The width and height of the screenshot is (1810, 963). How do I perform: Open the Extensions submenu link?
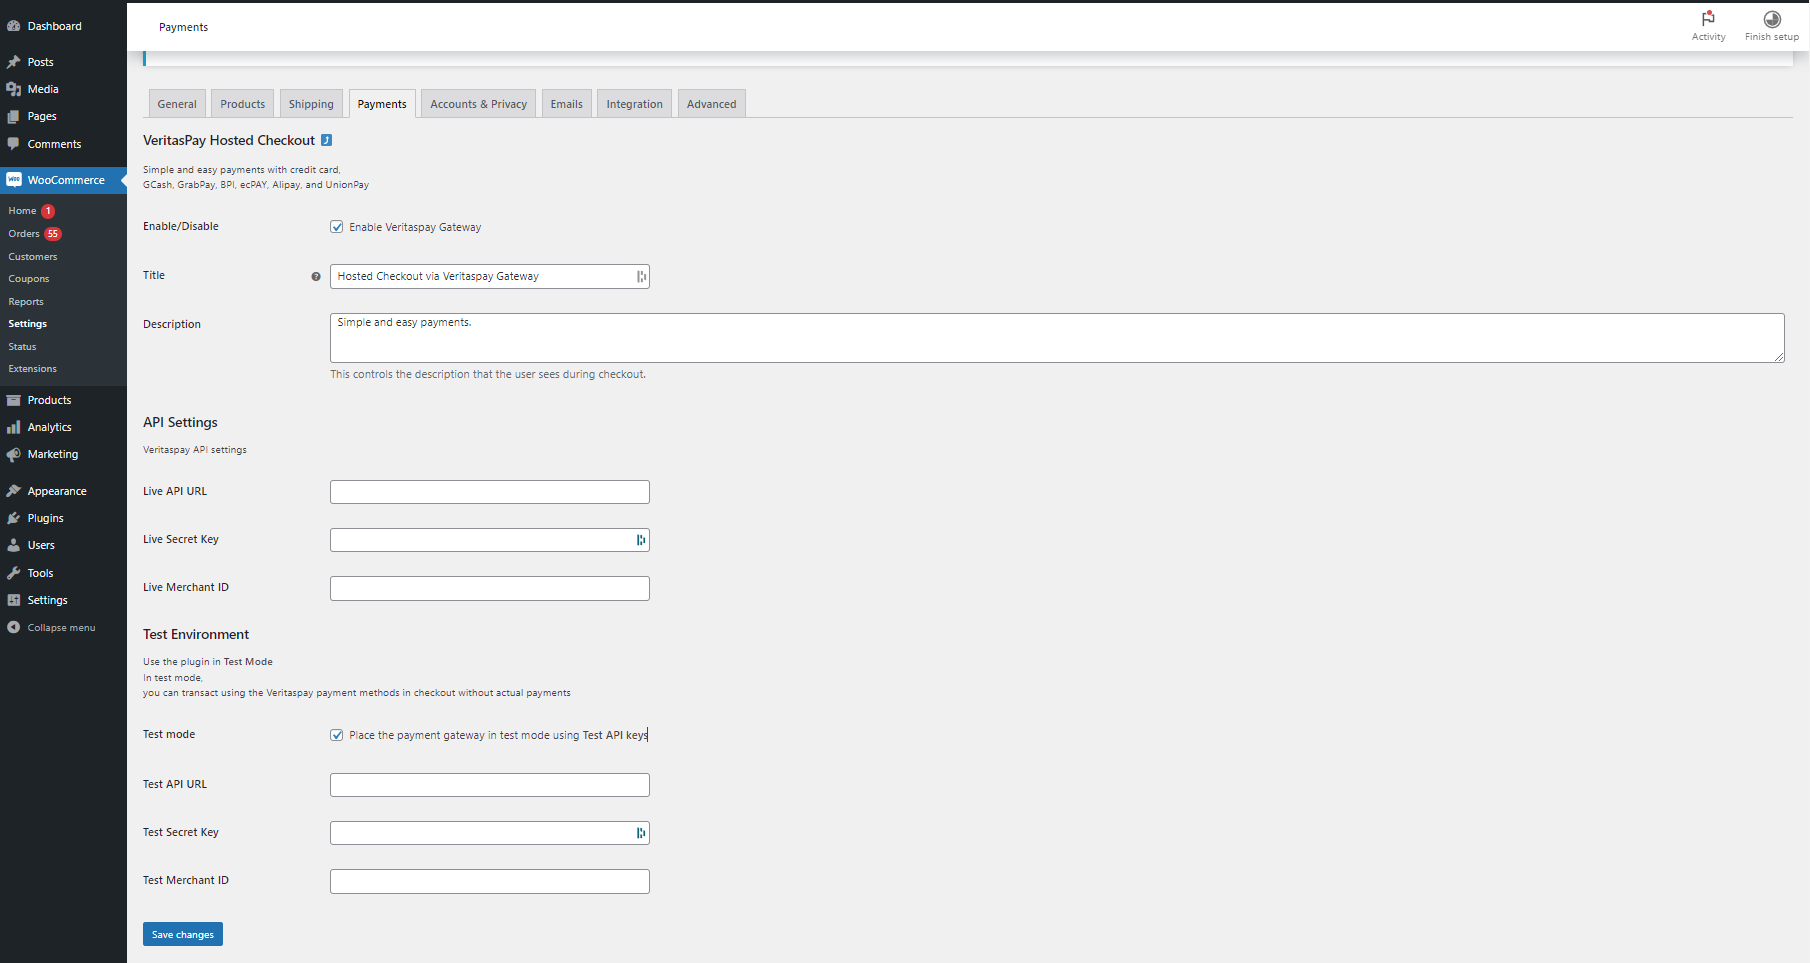tap(33, 369)
